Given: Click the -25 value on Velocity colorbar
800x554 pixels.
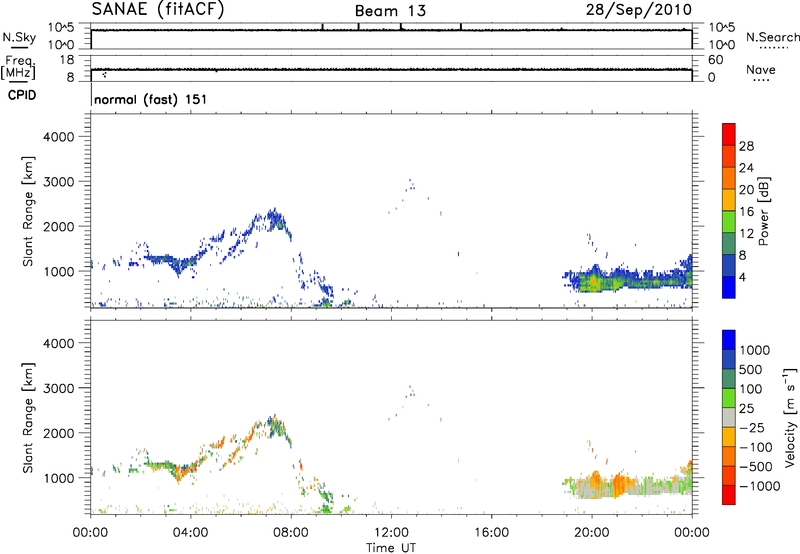Looking at the screenshot, I should pos(754,428).
